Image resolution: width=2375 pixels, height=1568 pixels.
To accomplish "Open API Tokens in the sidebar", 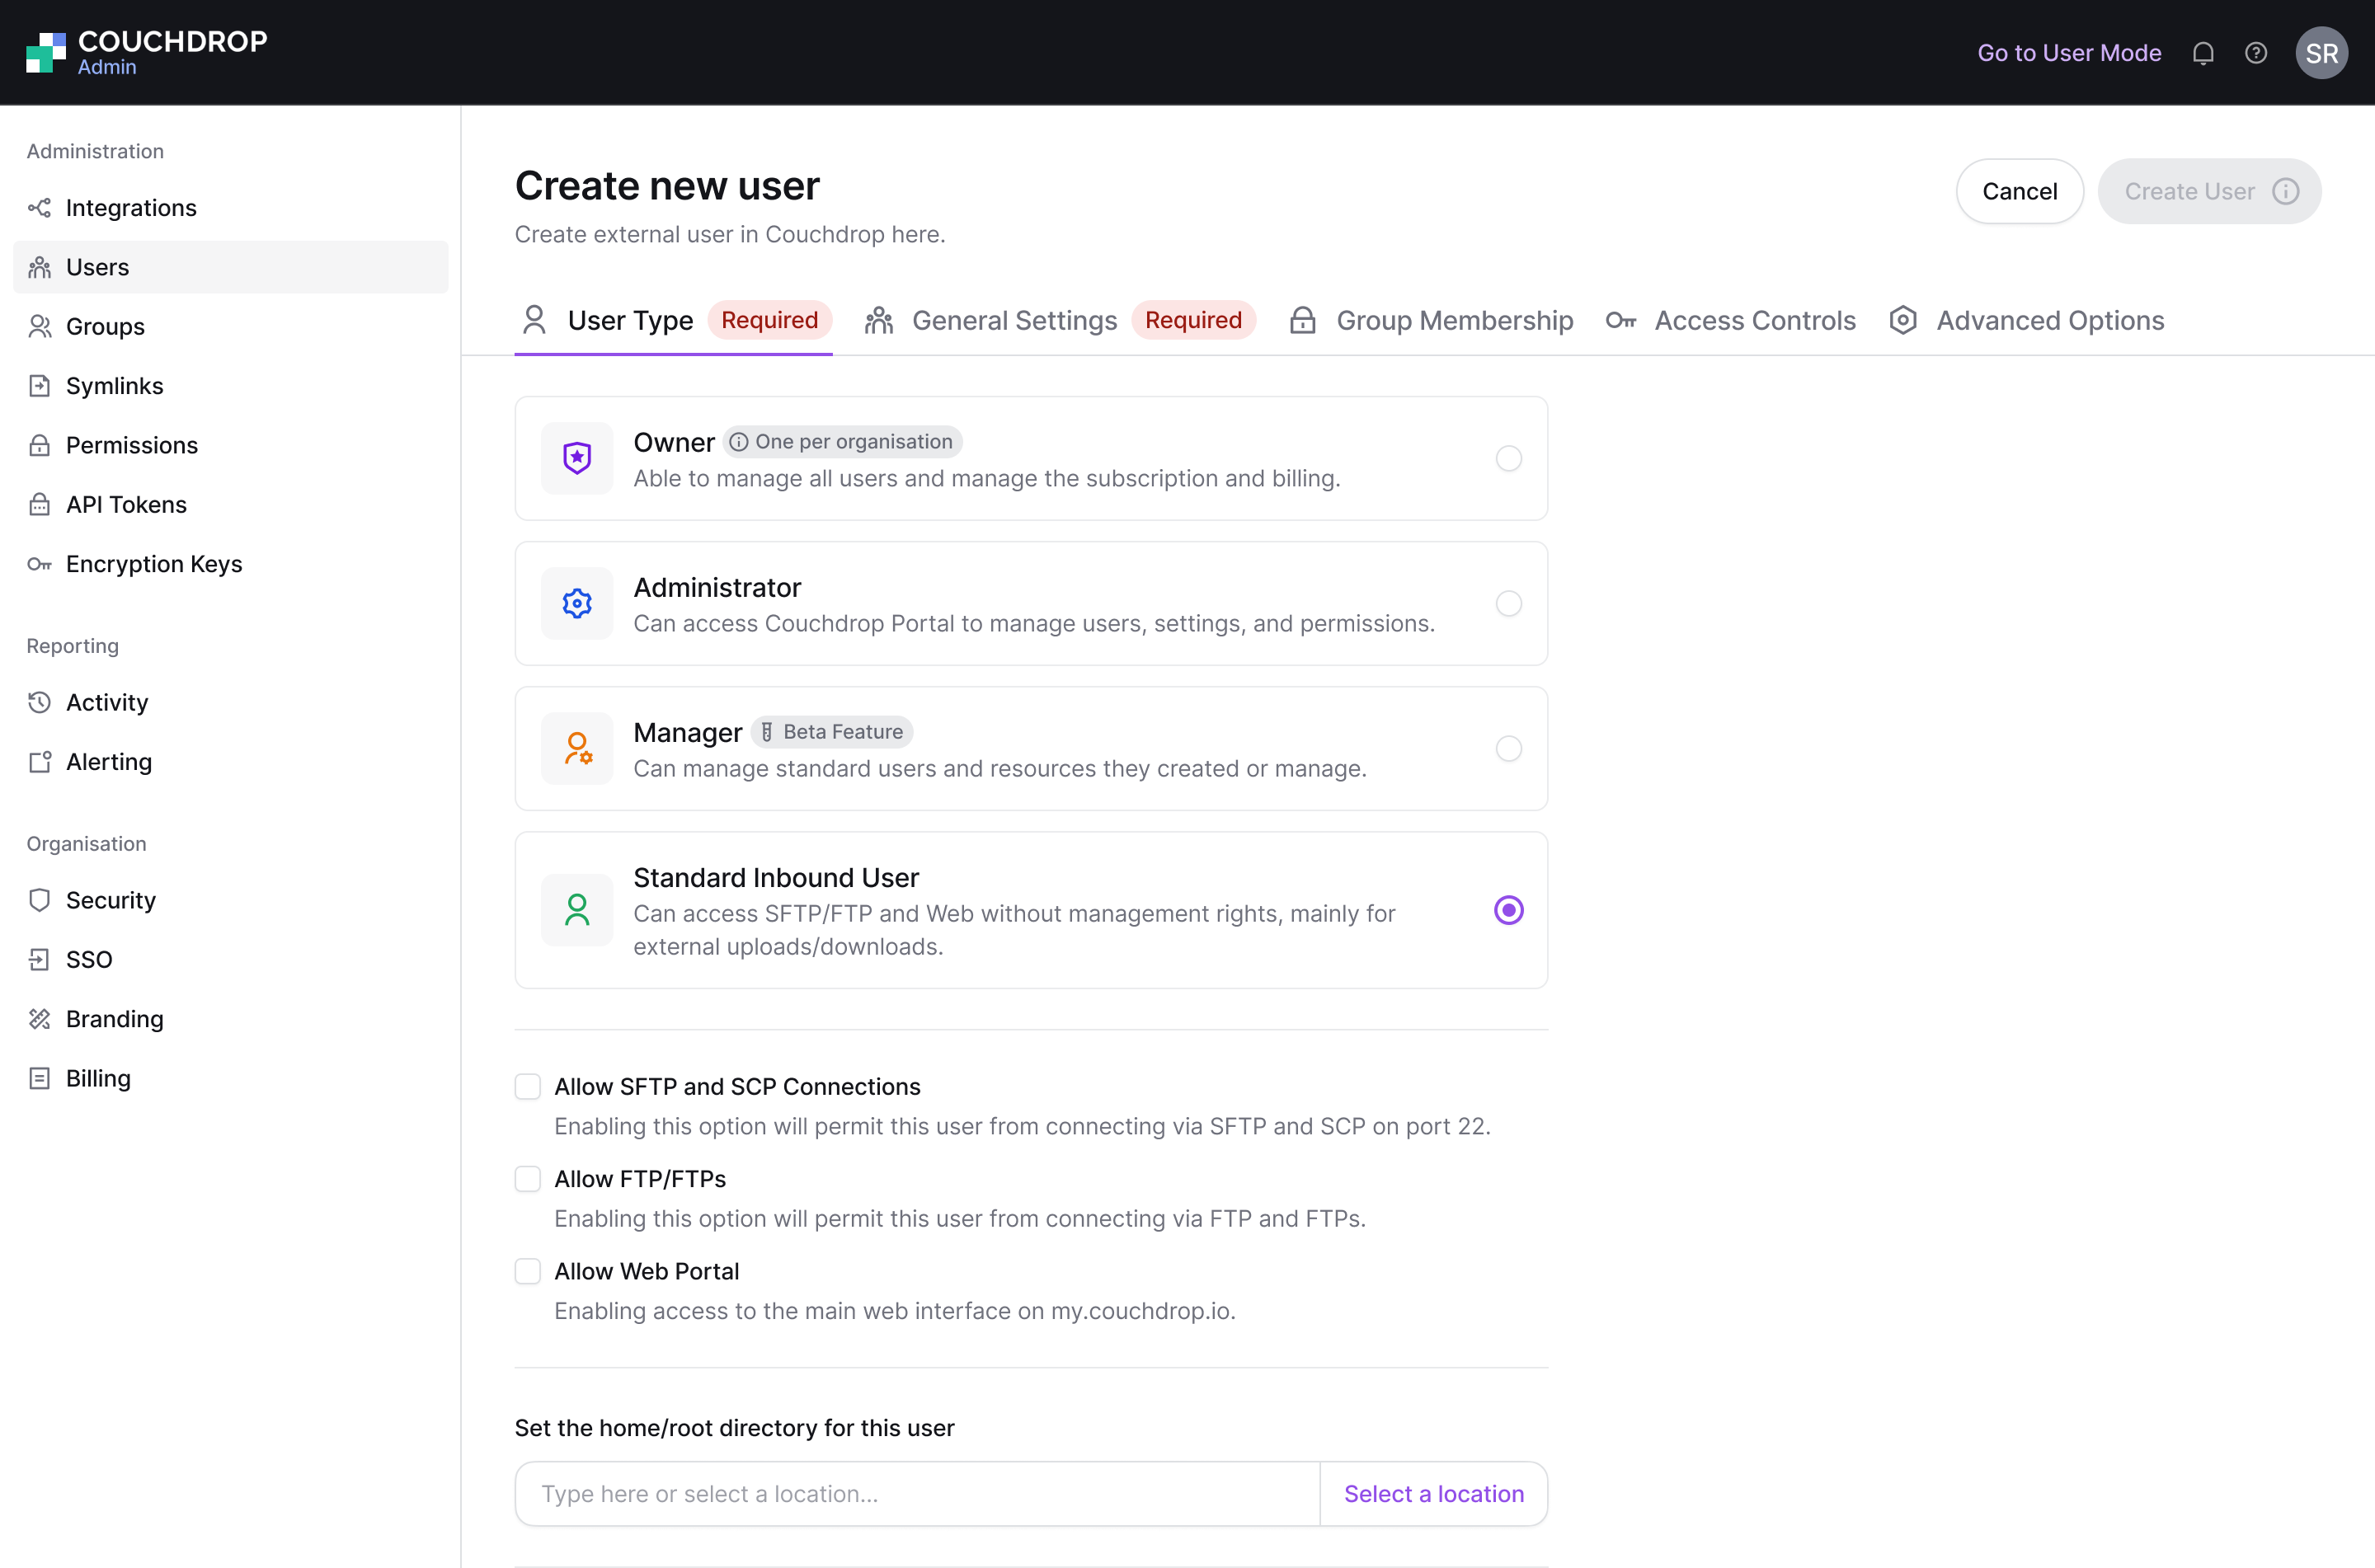I will click(x=231, y=504).
